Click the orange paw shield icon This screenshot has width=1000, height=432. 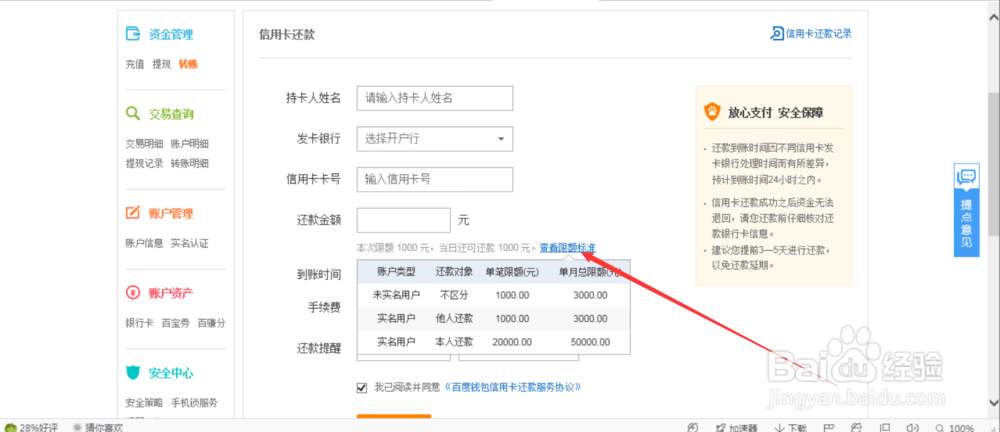tap(712, 112)
